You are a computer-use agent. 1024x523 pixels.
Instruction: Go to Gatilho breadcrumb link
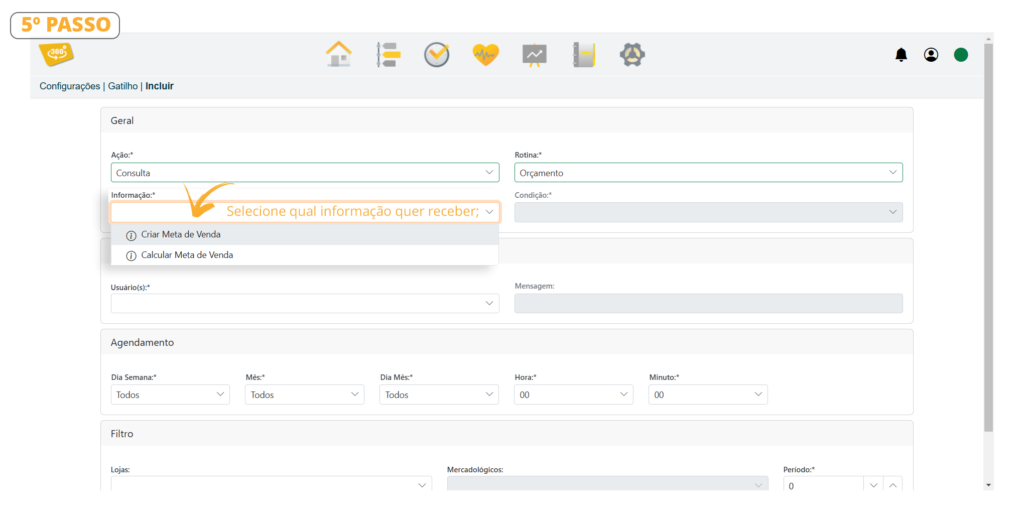coord(123,86)
